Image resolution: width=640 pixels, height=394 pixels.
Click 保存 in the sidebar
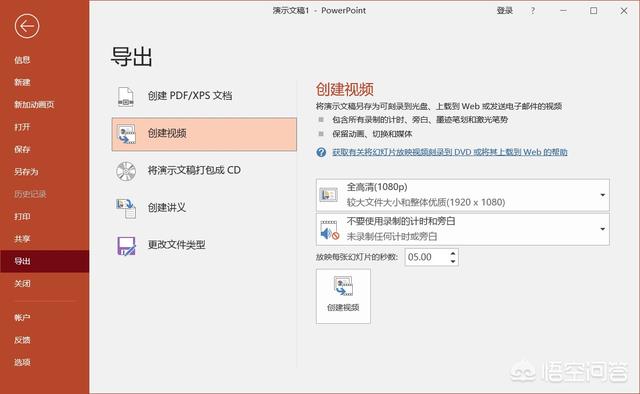click(x=22, y=149)
